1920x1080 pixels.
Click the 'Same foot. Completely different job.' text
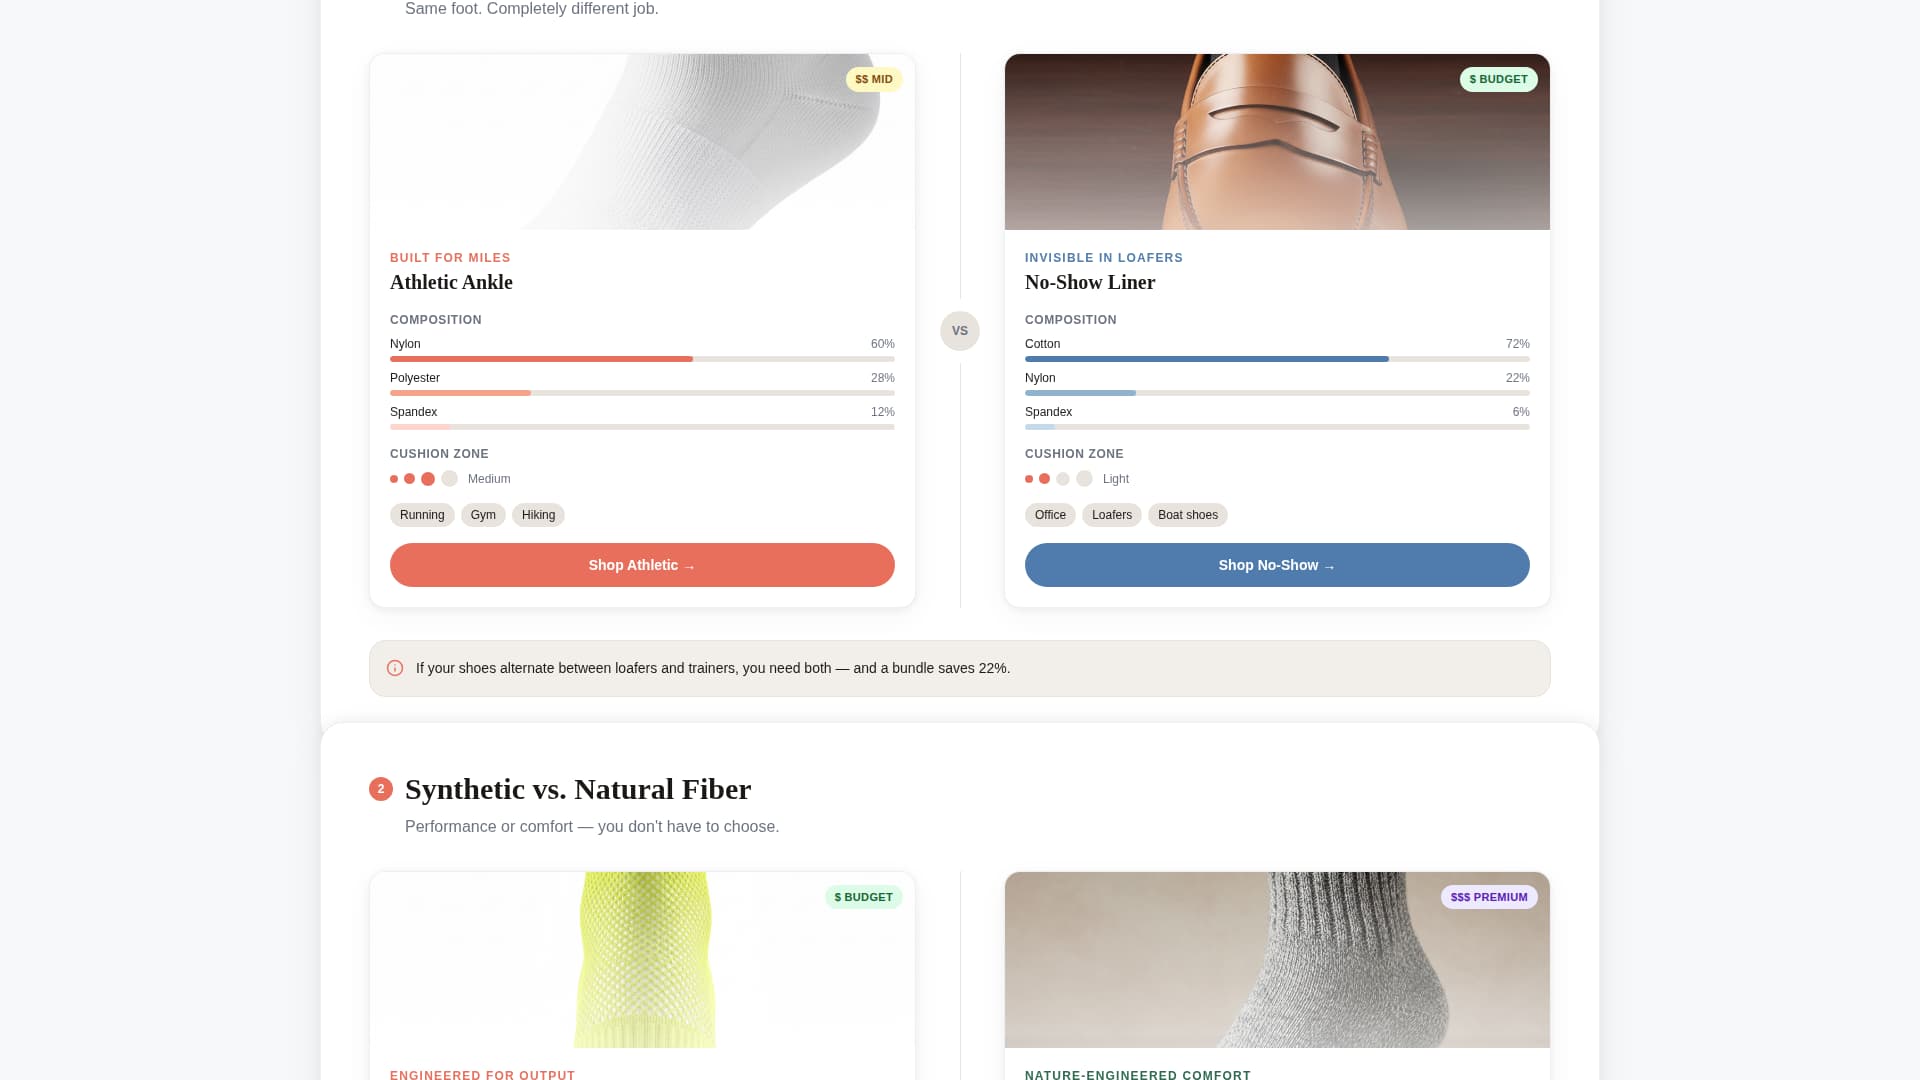(x=532, y=9)
